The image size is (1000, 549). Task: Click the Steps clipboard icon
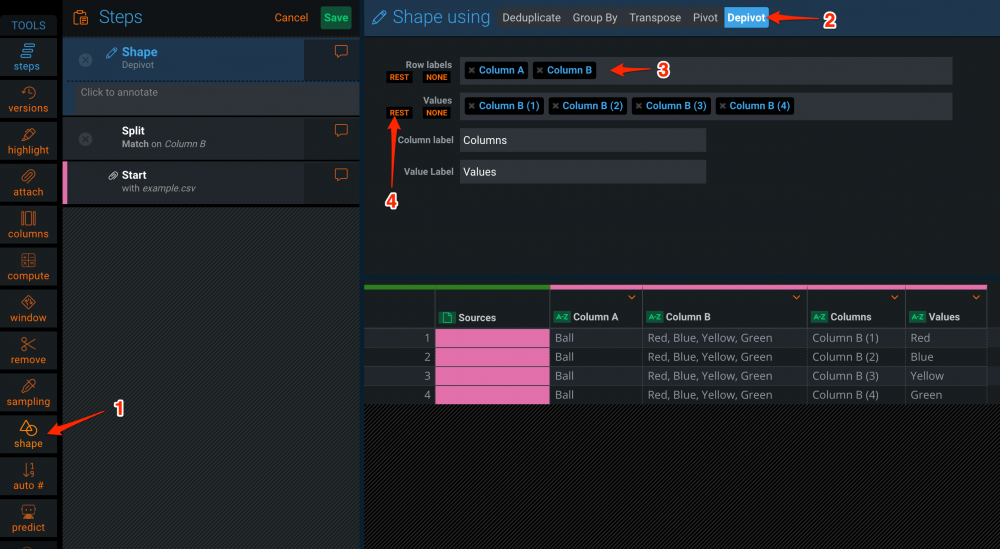coord(80,17)
